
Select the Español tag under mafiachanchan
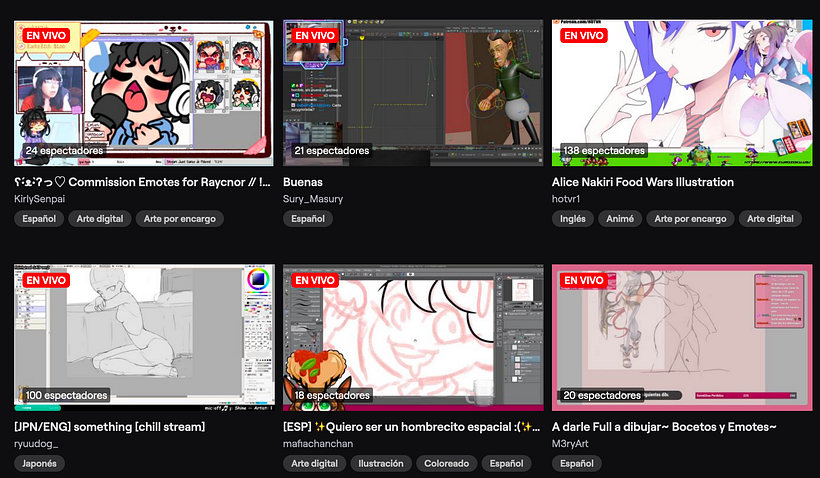point(506,463)
